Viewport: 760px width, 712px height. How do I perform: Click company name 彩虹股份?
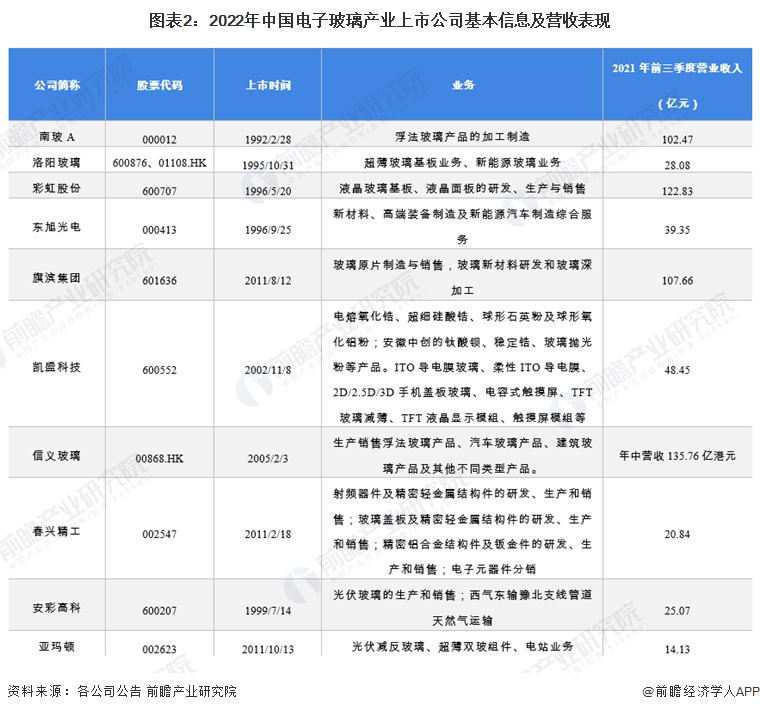[57, 188]
